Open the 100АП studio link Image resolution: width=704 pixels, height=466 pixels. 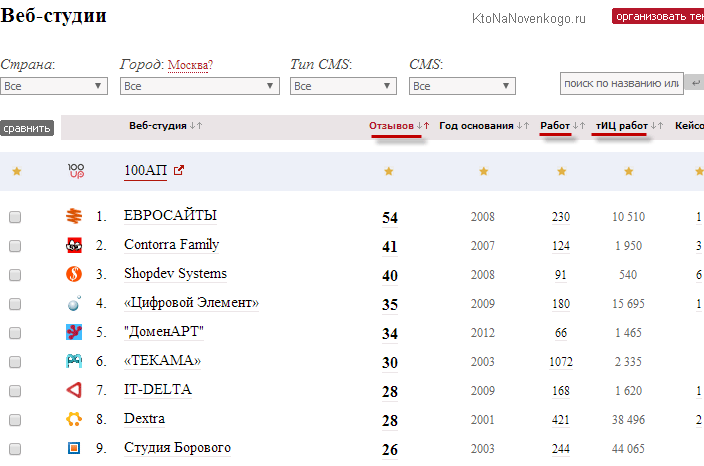pyautogui.click(x=145, y=171)
